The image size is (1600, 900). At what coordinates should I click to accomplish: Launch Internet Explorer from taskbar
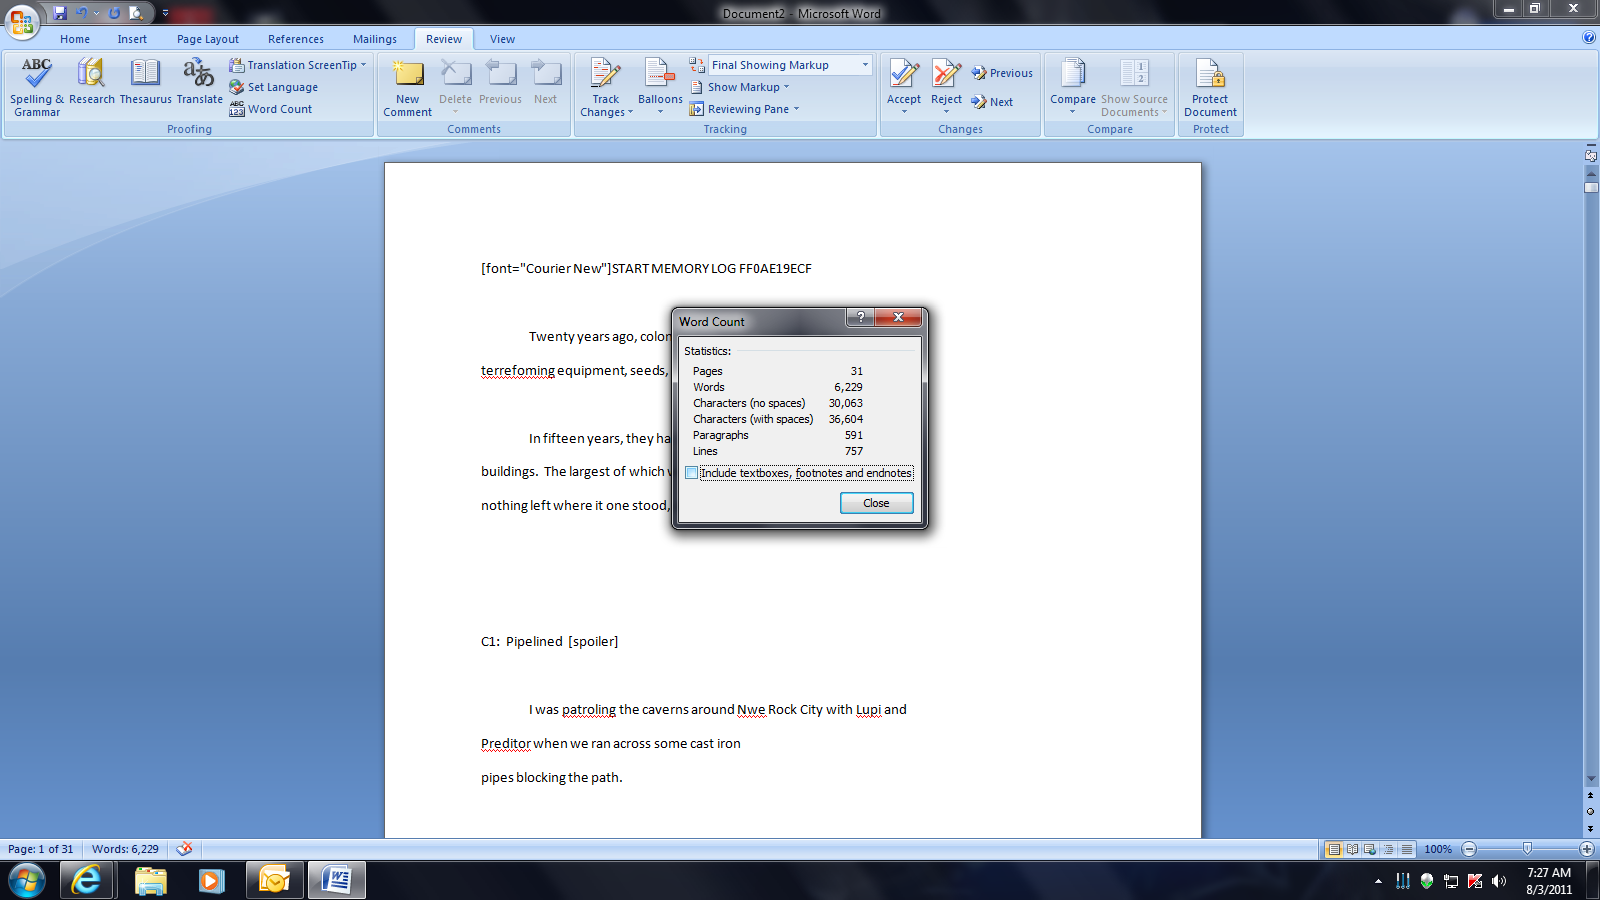[88, 880]
